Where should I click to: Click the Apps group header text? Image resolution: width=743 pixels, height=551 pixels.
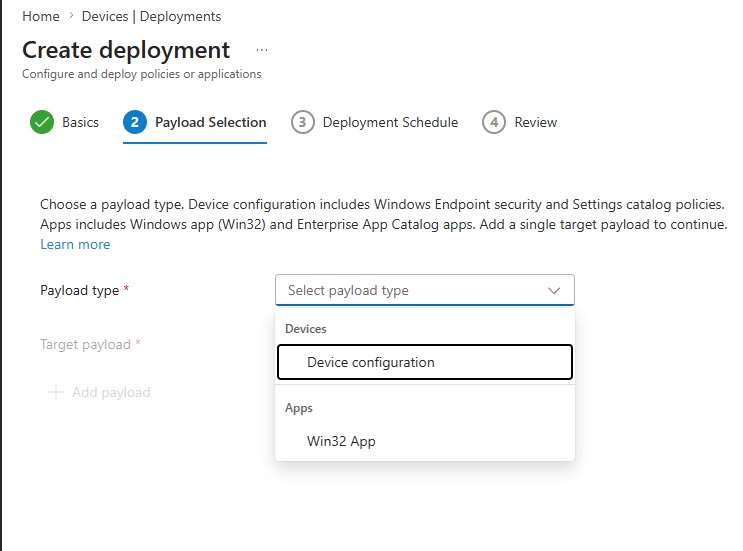299,408
